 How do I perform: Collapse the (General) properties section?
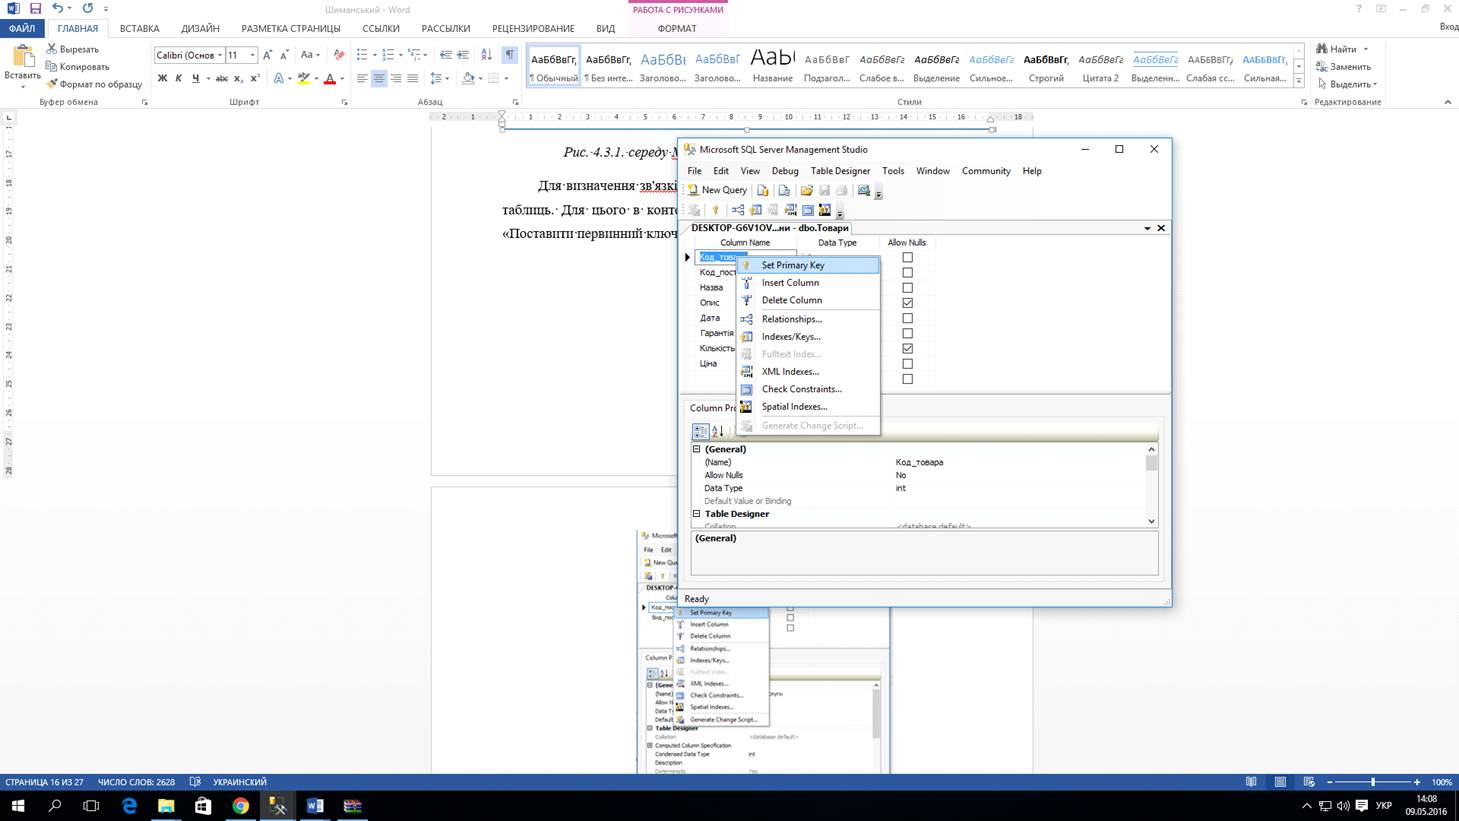(697, 449)
